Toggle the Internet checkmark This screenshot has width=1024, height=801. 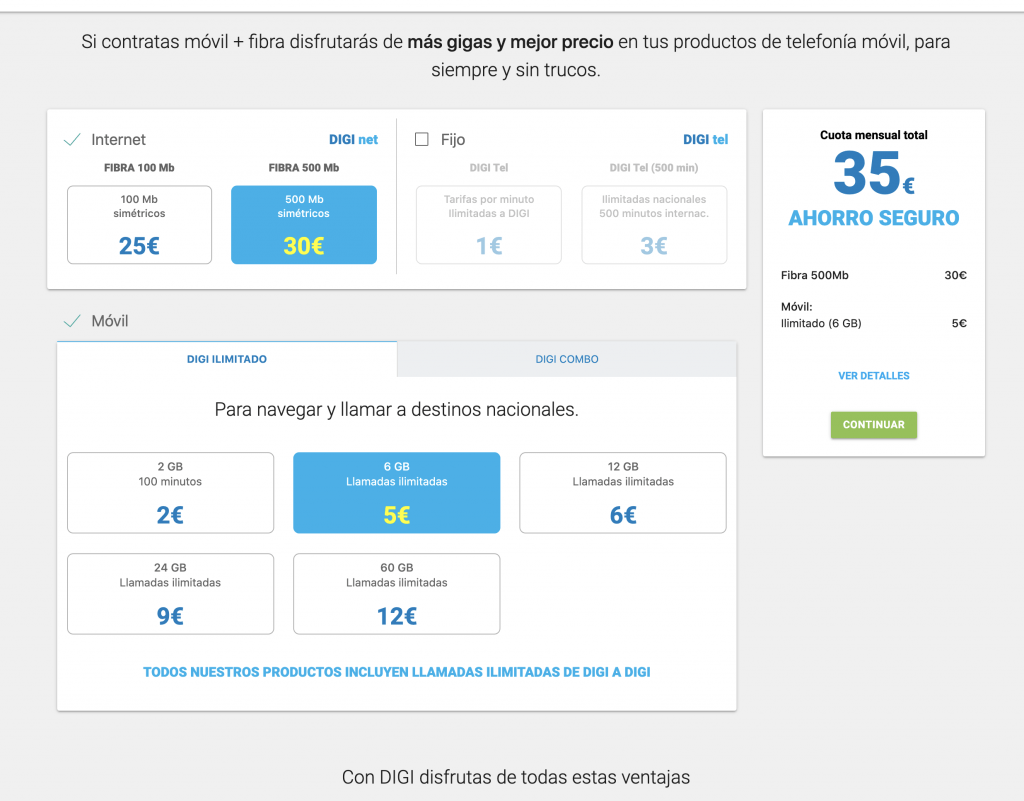click(72, 140)
